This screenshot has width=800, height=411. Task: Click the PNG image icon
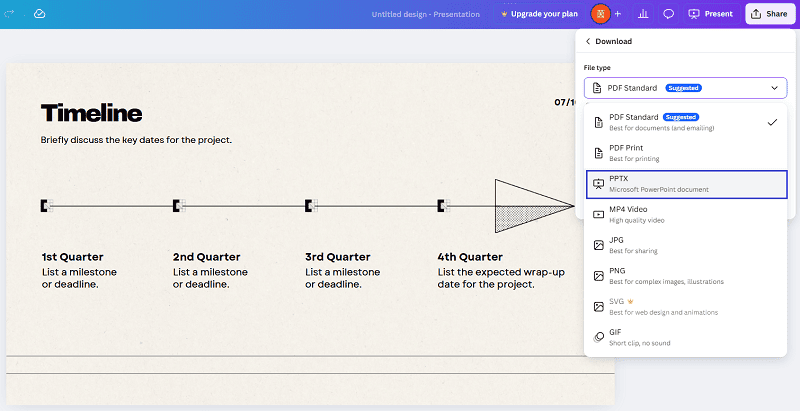coord(598,276)
